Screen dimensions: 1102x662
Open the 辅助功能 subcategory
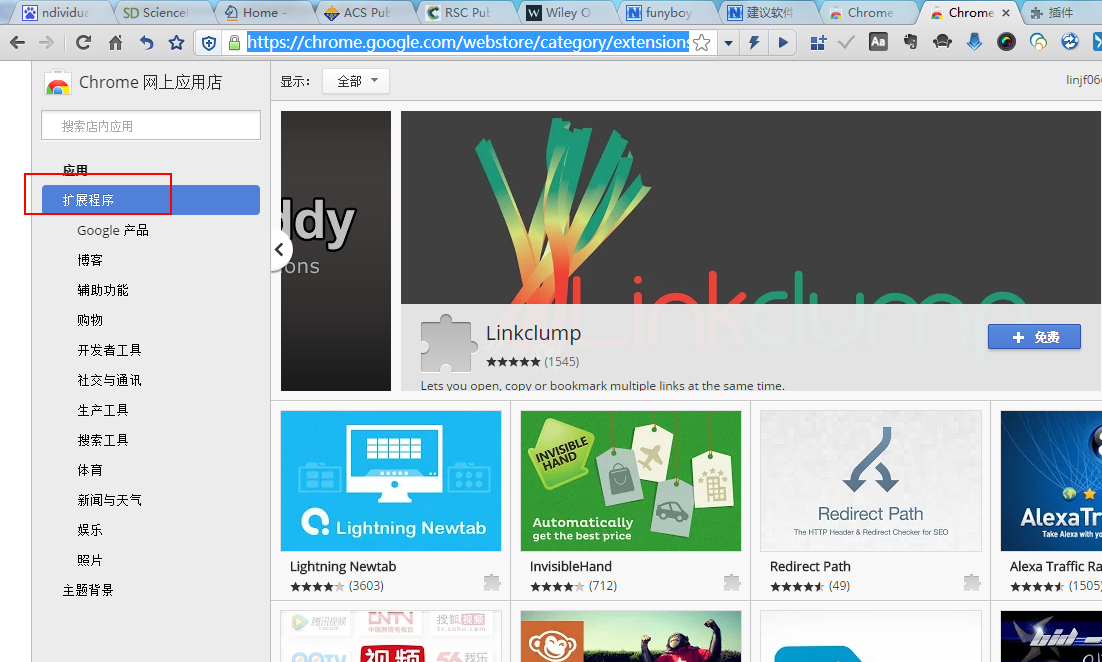103,290
